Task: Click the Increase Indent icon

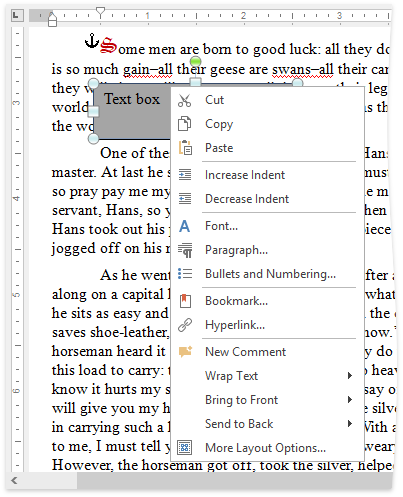Action: 185,175
